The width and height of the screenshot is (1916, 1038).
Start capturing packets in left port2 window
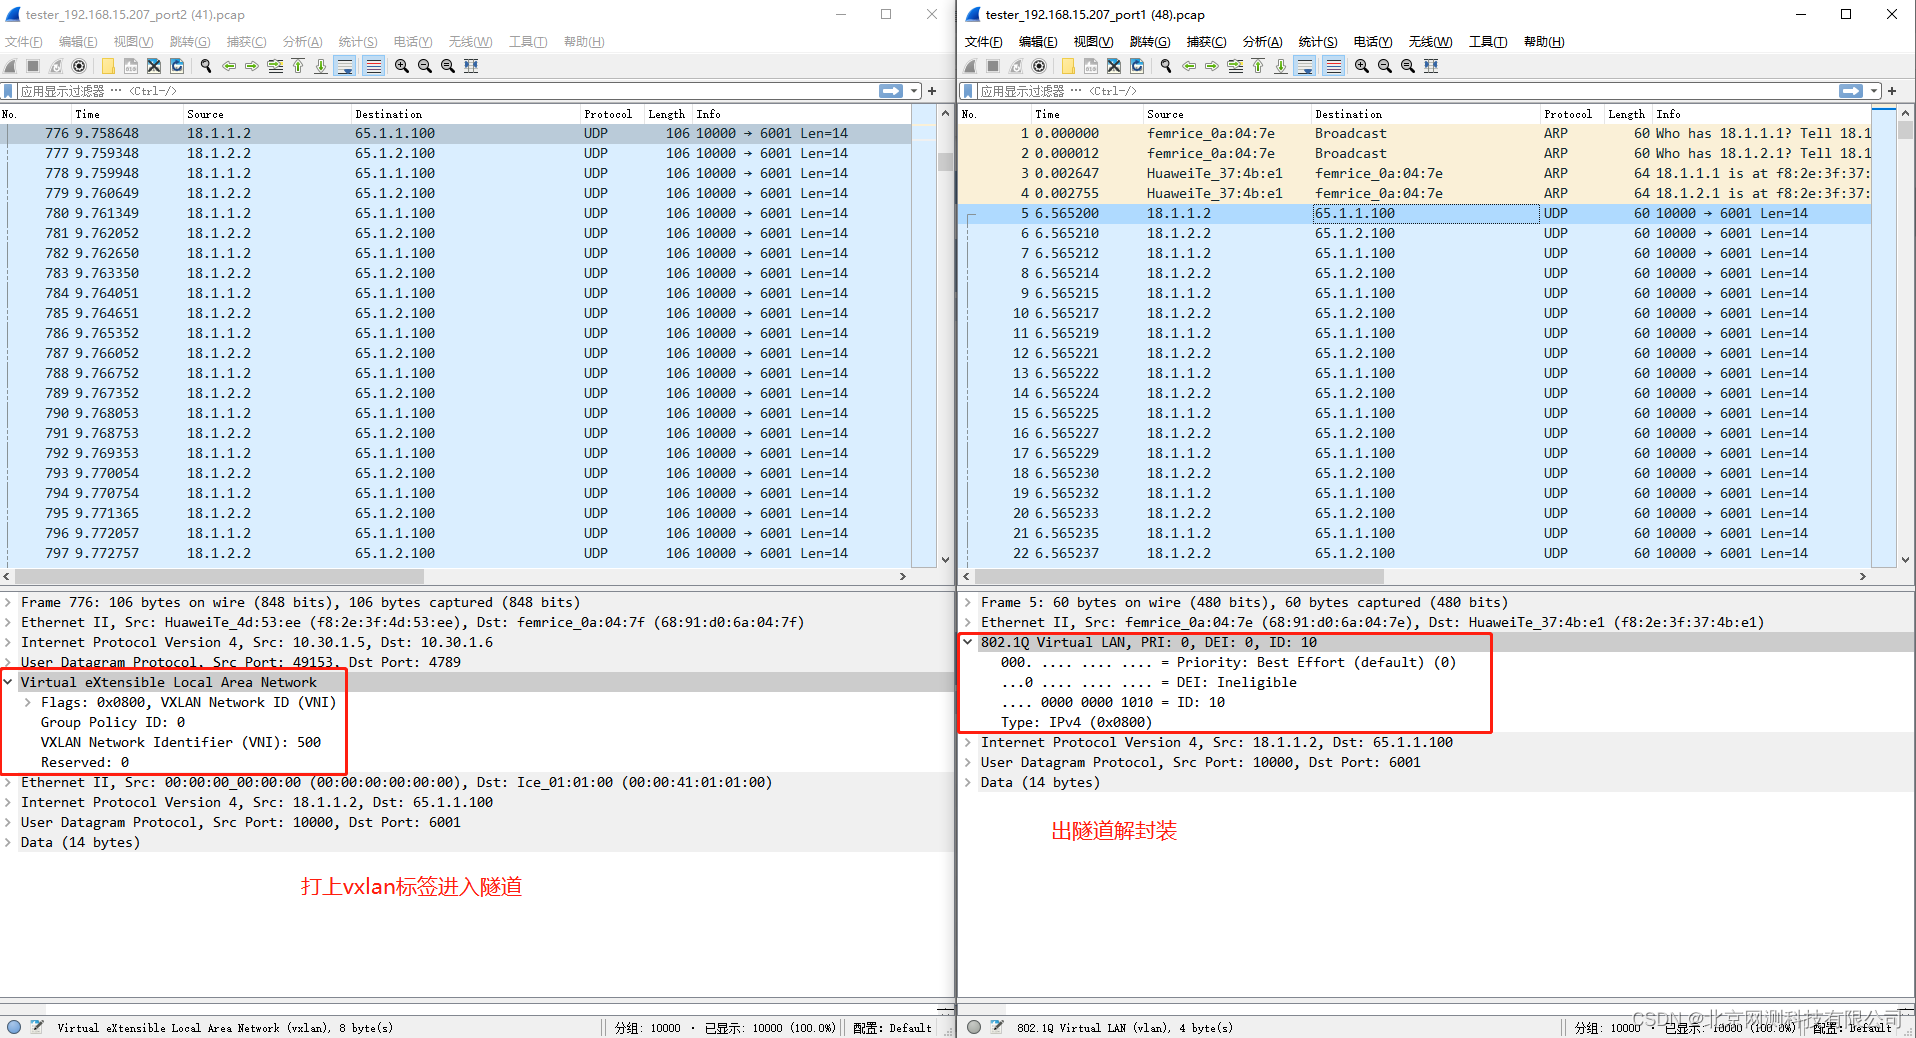(10, 66)
